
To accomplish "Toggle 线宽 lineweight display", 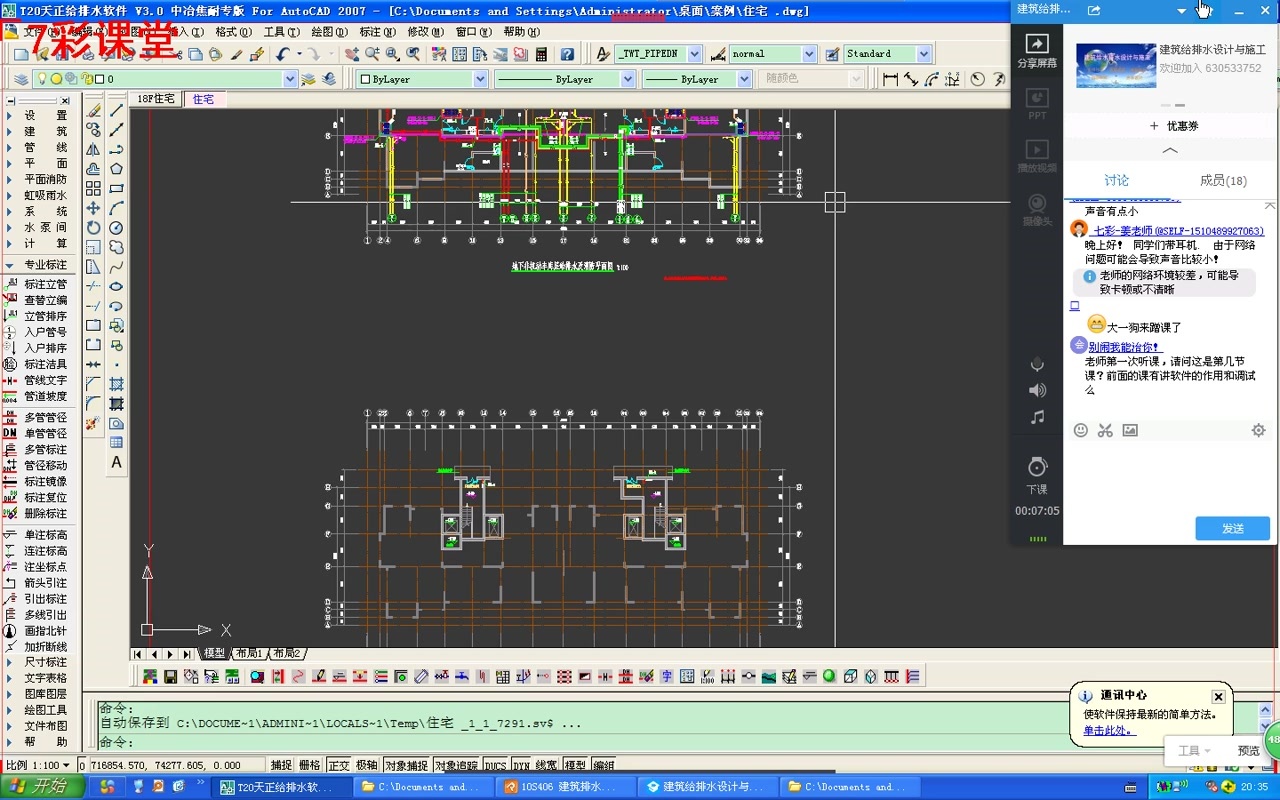I will coord(546,765).
